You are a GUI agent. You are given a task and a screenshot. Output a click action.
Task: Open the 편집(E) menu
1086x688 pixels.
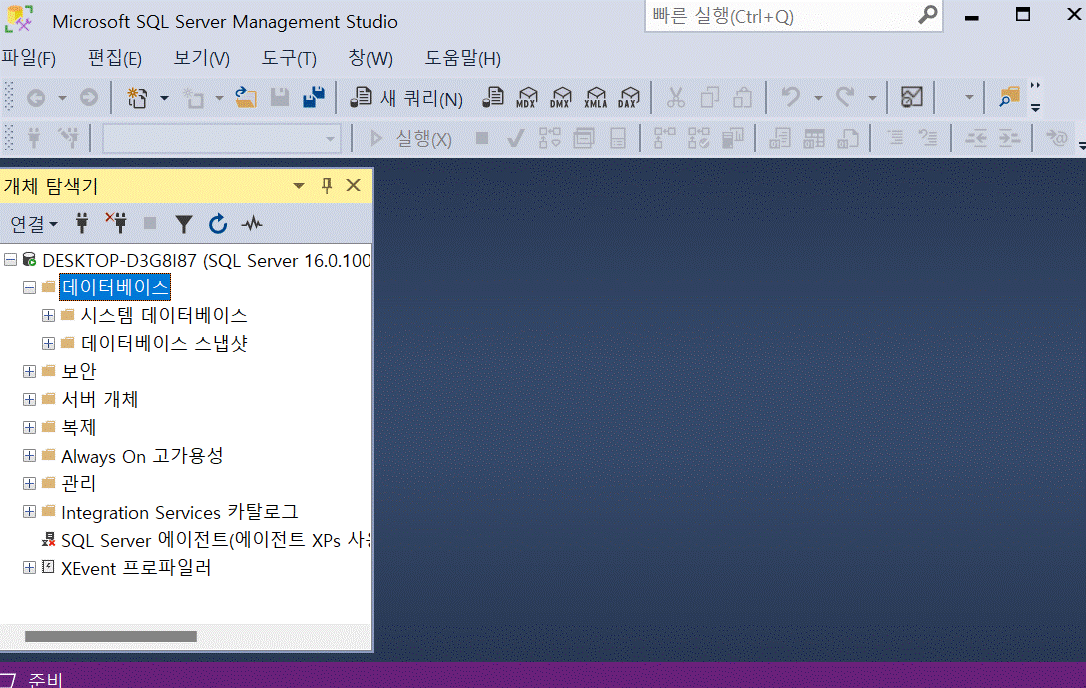click(x=115, y=58)
